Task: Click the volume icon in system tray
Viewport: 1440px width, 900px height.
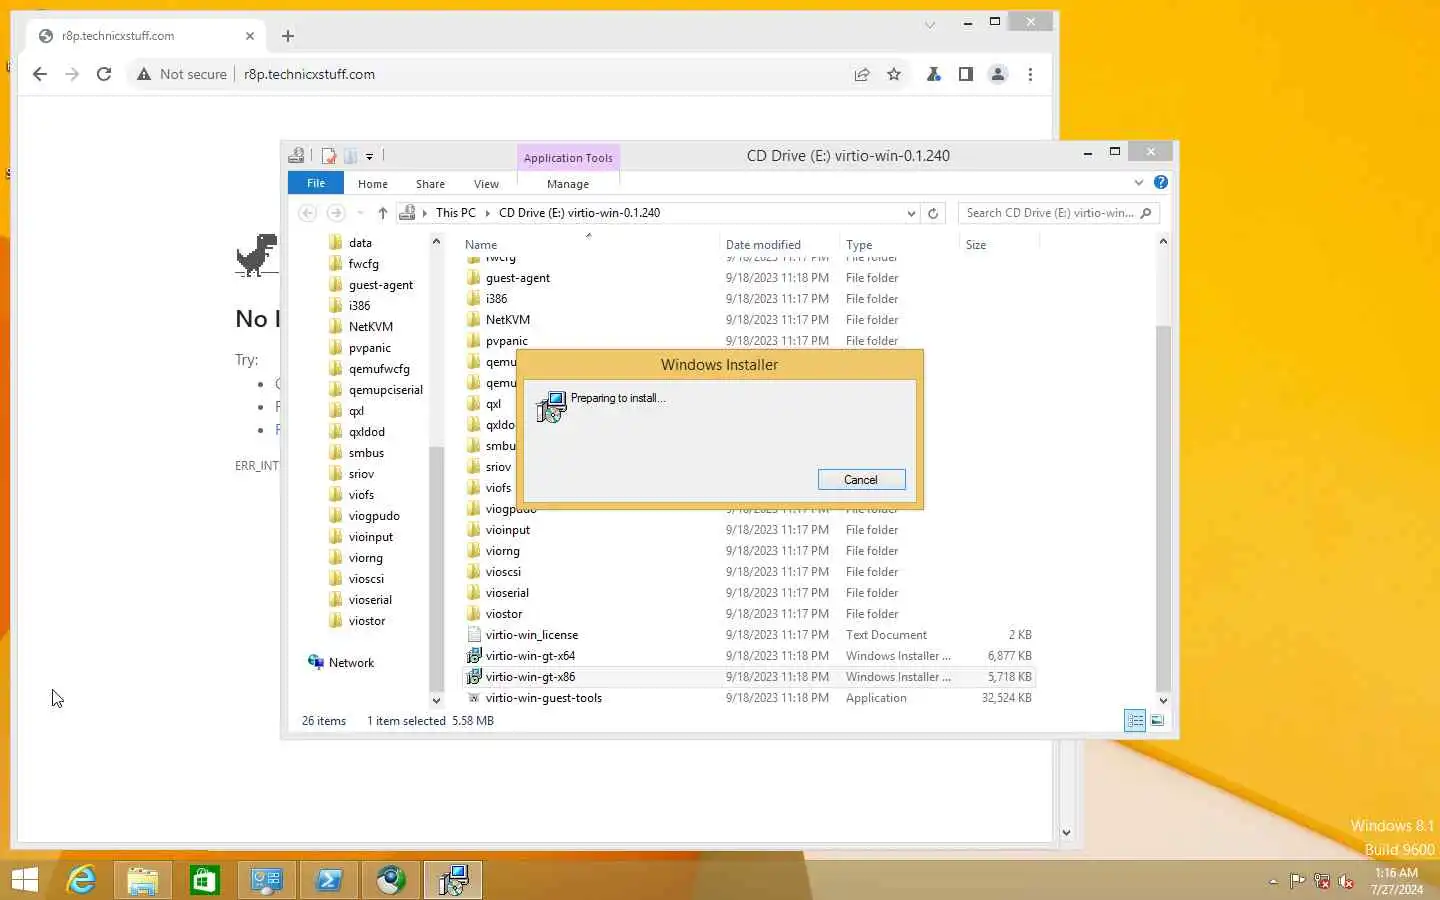Action: click(1346, 881)
